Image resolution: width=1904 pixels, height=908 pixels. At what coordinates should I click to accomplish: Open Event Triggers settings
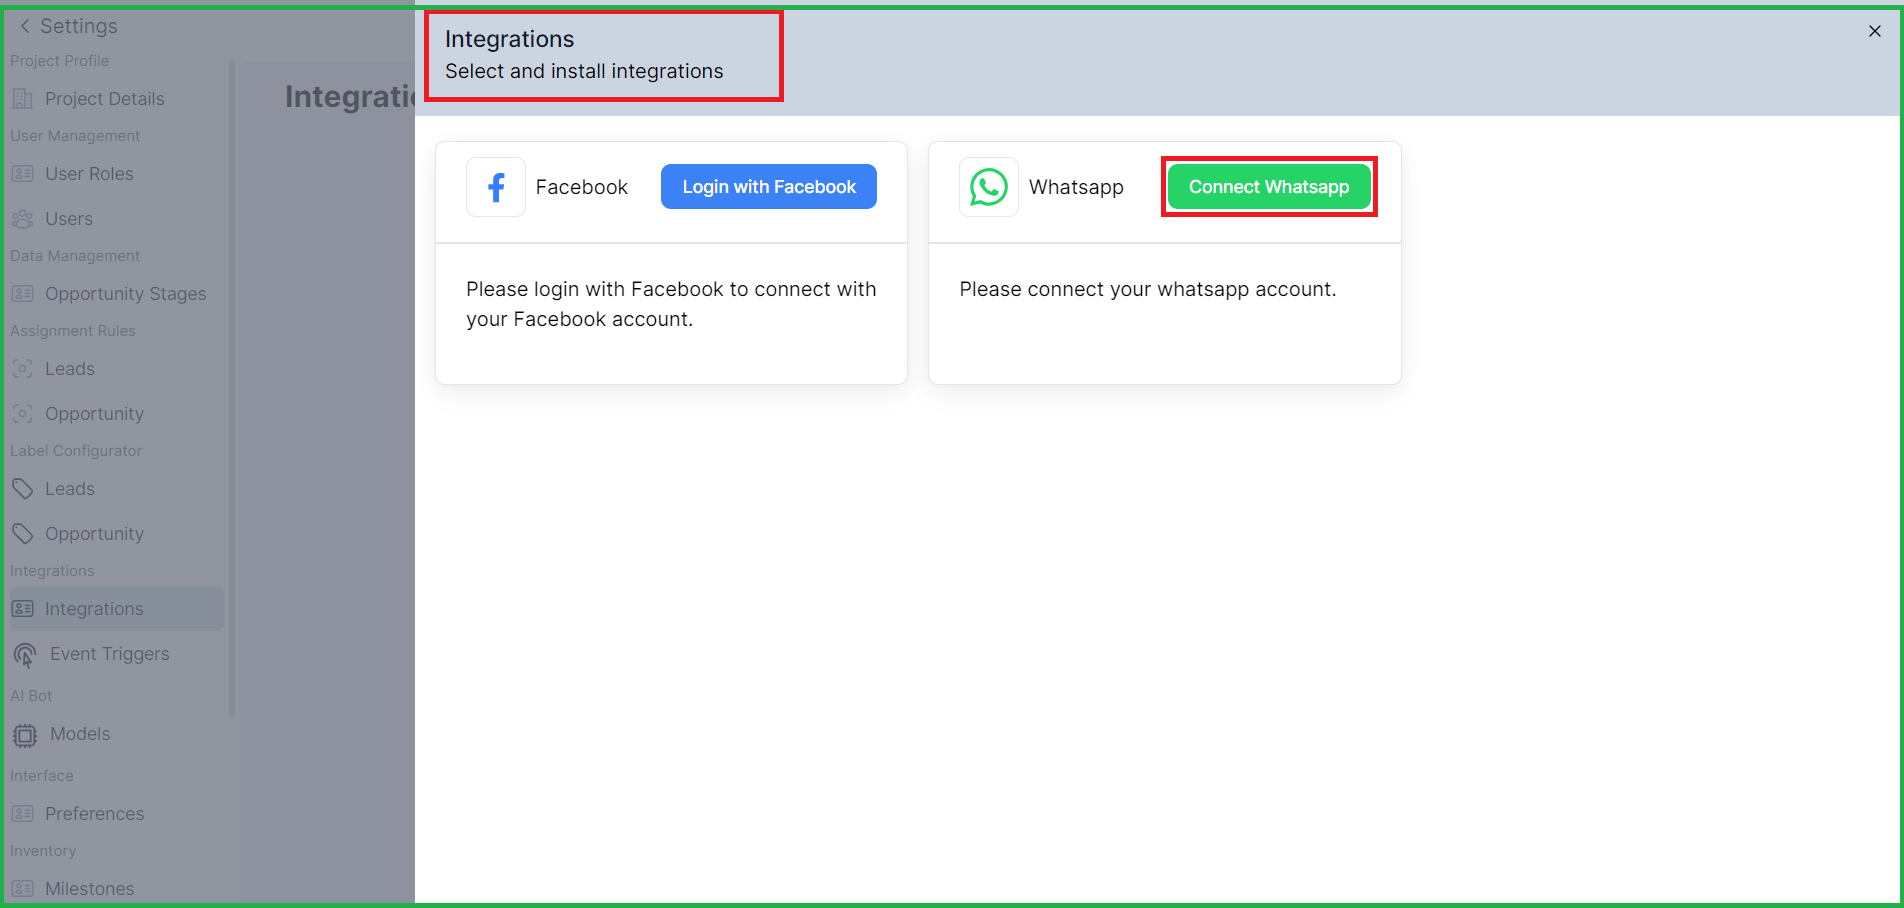(x=110, y=654)
